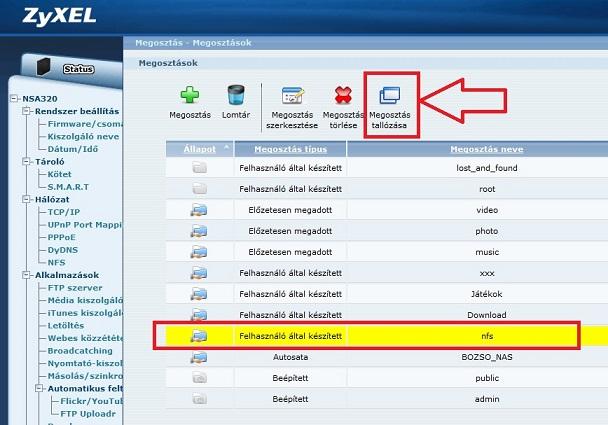The height and width of the screenshot is (425, 608).
Task: Open Kötet in the sidebar
Action: tap(59, 174)
